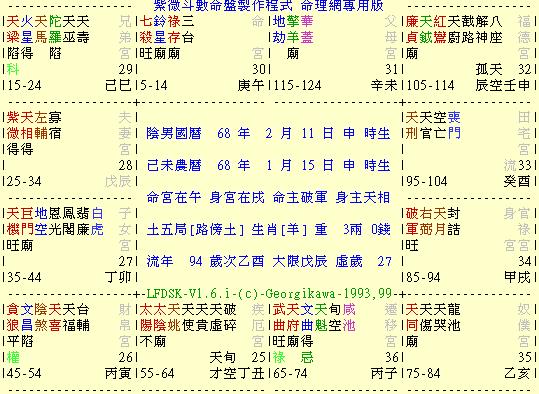The image size is (539, 394).
Task: Click the green 權 marker
Action: pyautogui.click(x=13, y=358)
